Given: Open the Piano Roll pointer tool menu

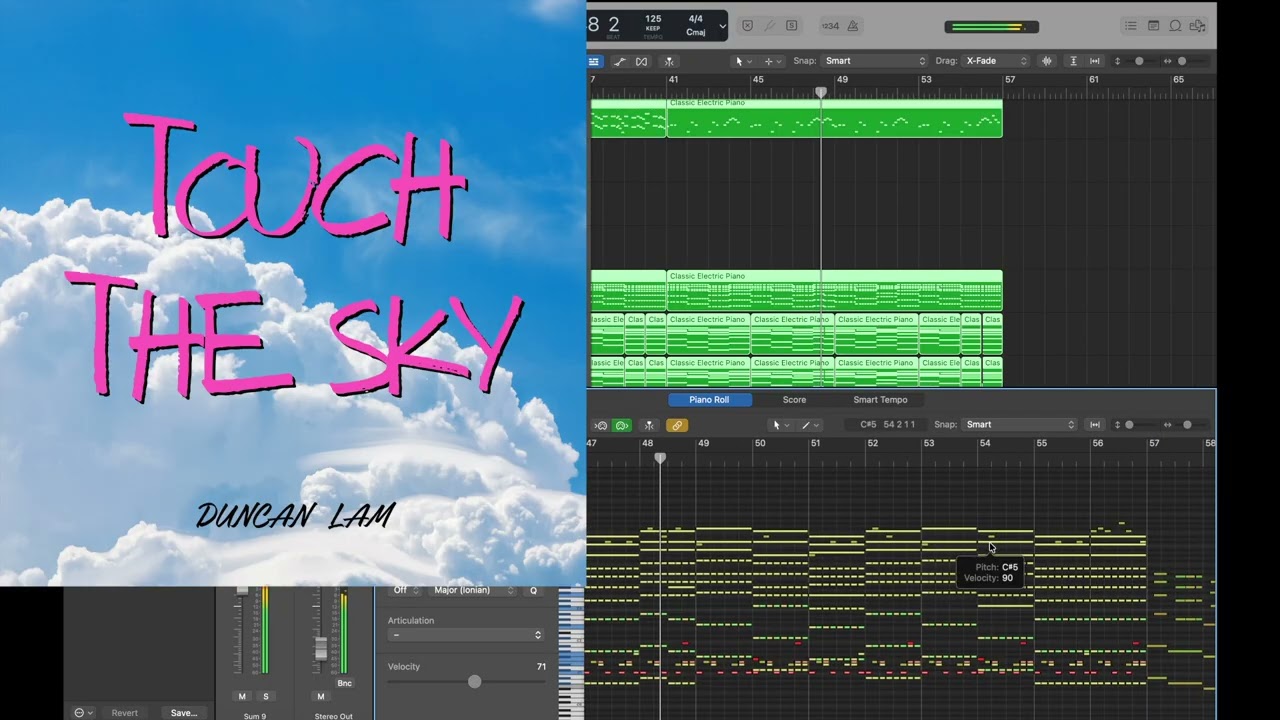Looking at the screenshot, I should click(x=780, y=425).
